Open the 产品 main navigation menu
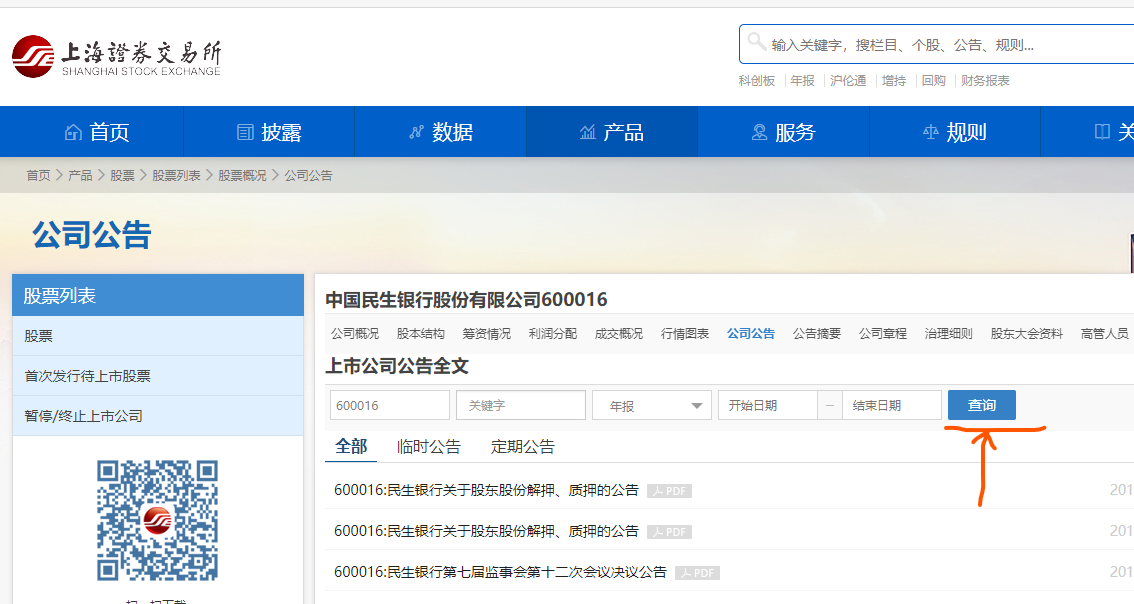The width and height of the screenshot is (1134, 604). pos(612,132)
